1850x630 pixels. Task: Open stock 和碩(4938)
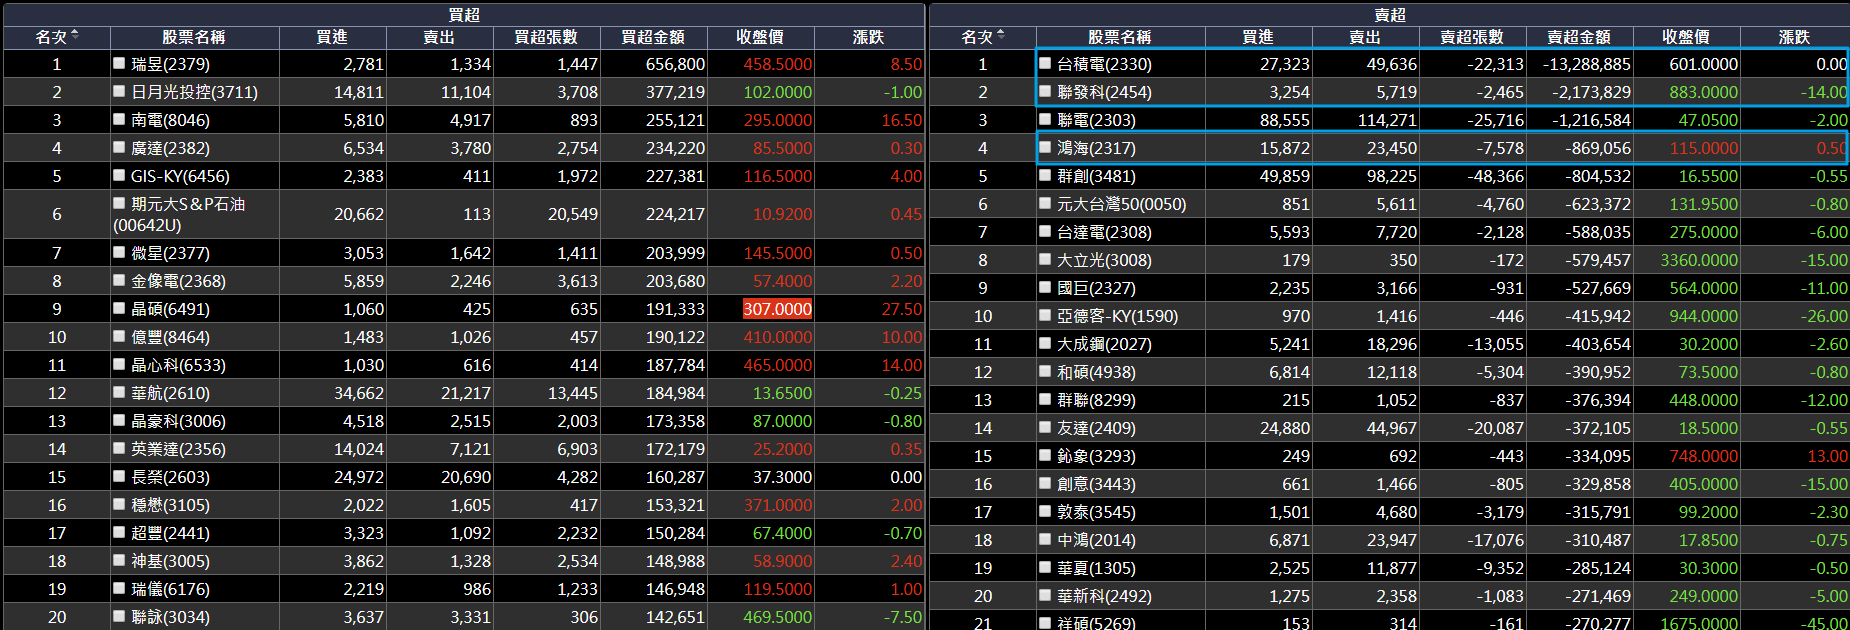pyautogui.click(x=1097, y=372)
